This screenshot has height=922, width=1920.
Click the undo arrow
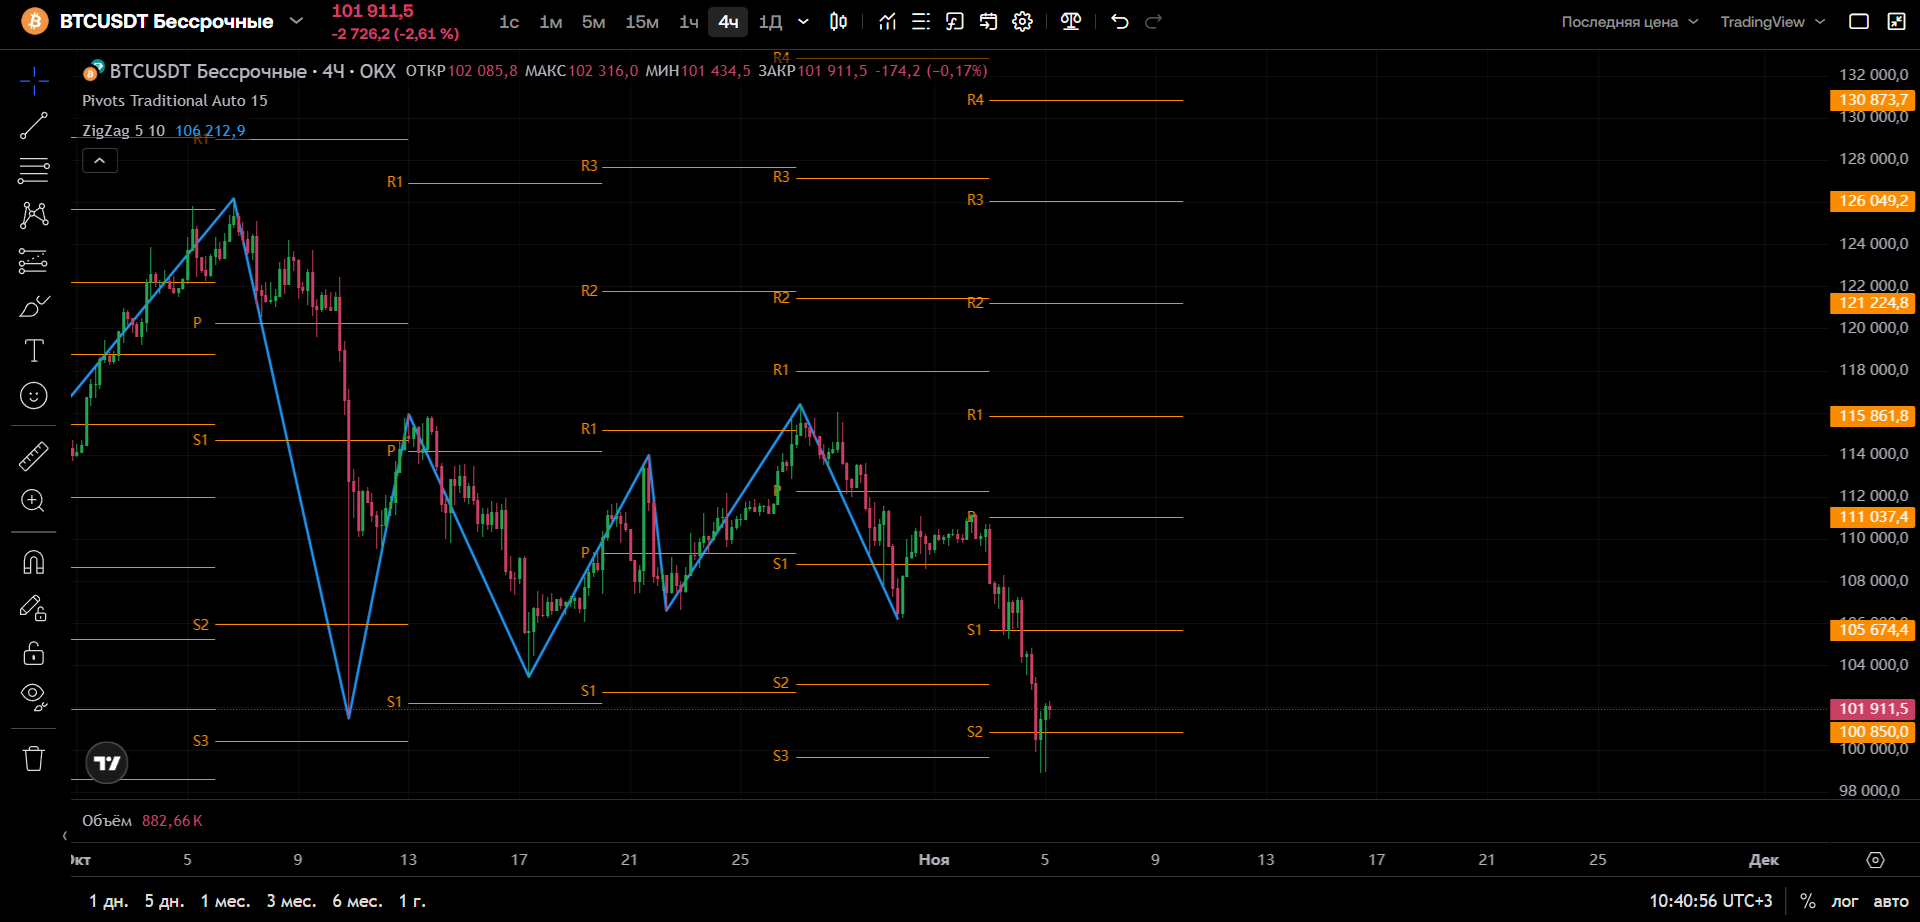coord(1120,22)
